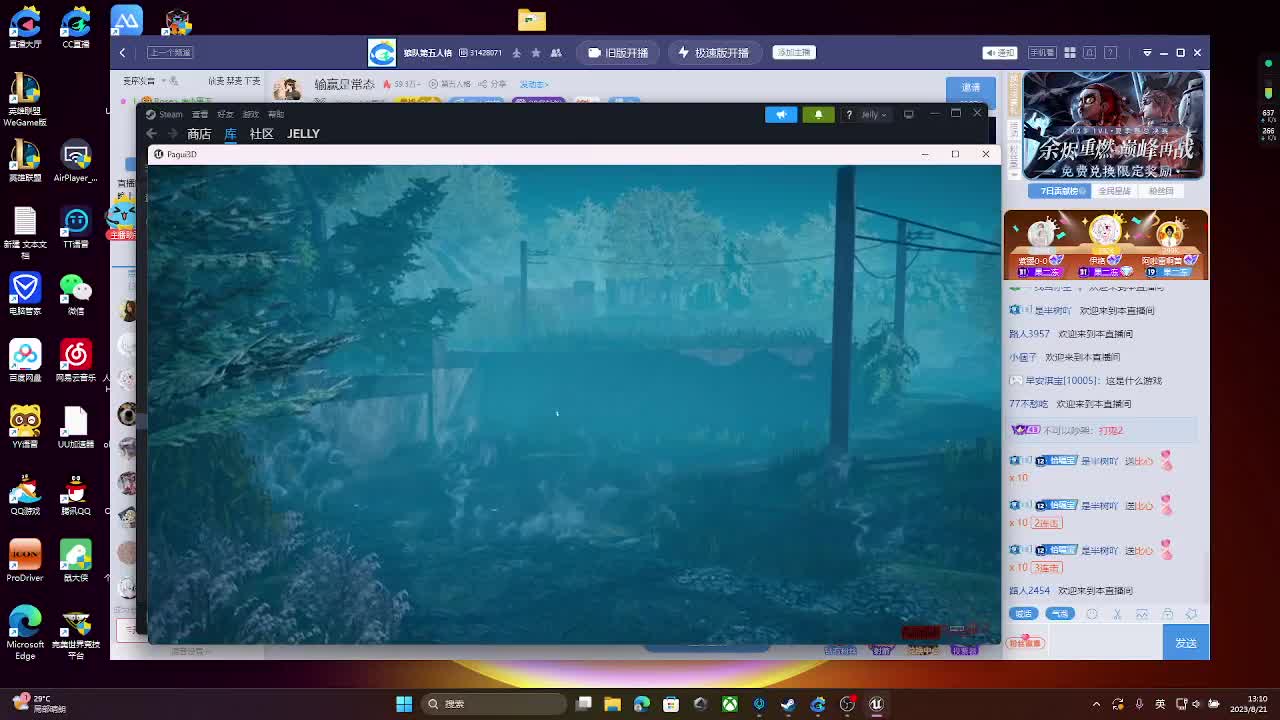Screen dimensions: 1280x720
Task: Open the JELLY profile tab in Steam
Action: 303,134
